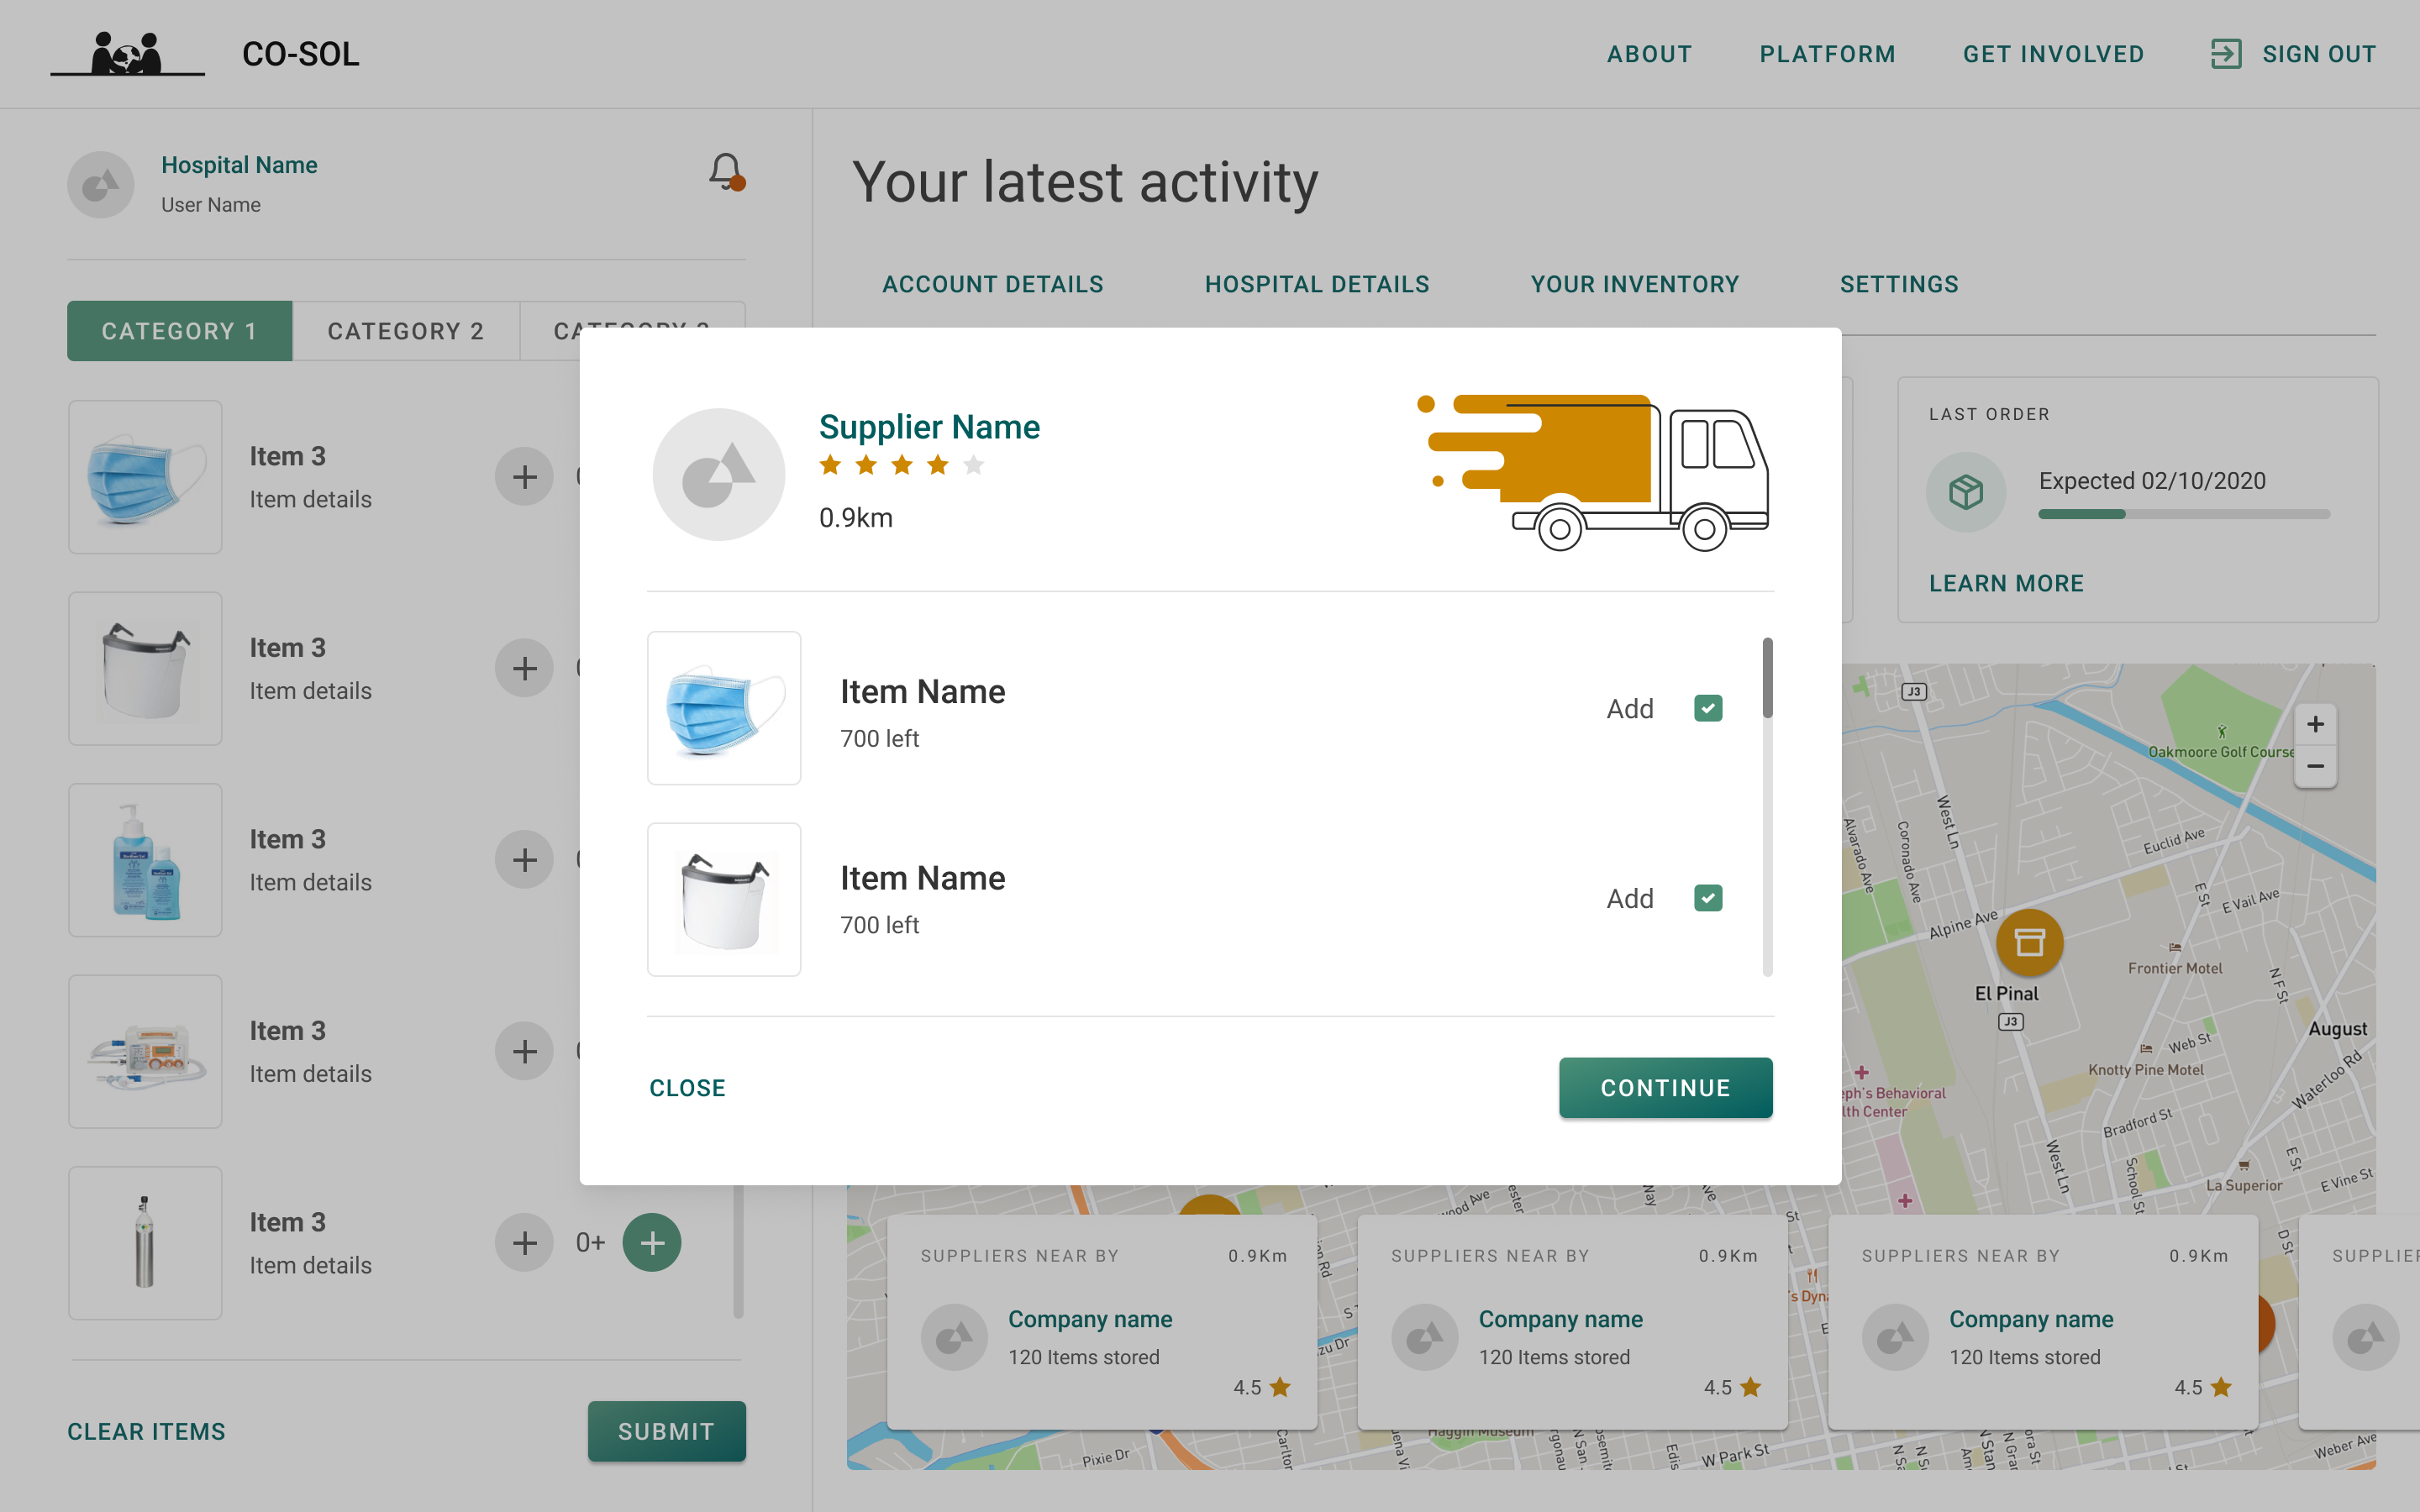Click first supplier card company avatar
The image size is (2420, 1512).
click(x=954, y=1337)
